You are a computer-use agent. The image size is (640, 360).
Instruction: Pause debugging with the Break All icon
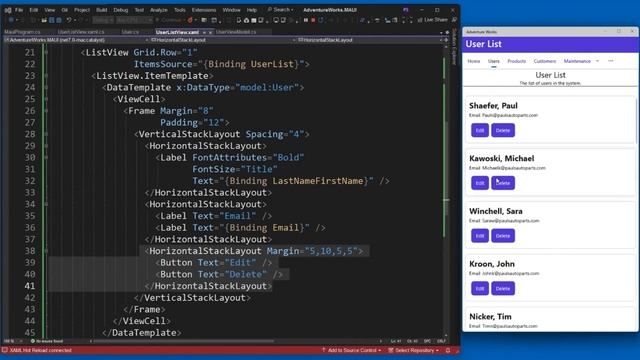[306, 20]
